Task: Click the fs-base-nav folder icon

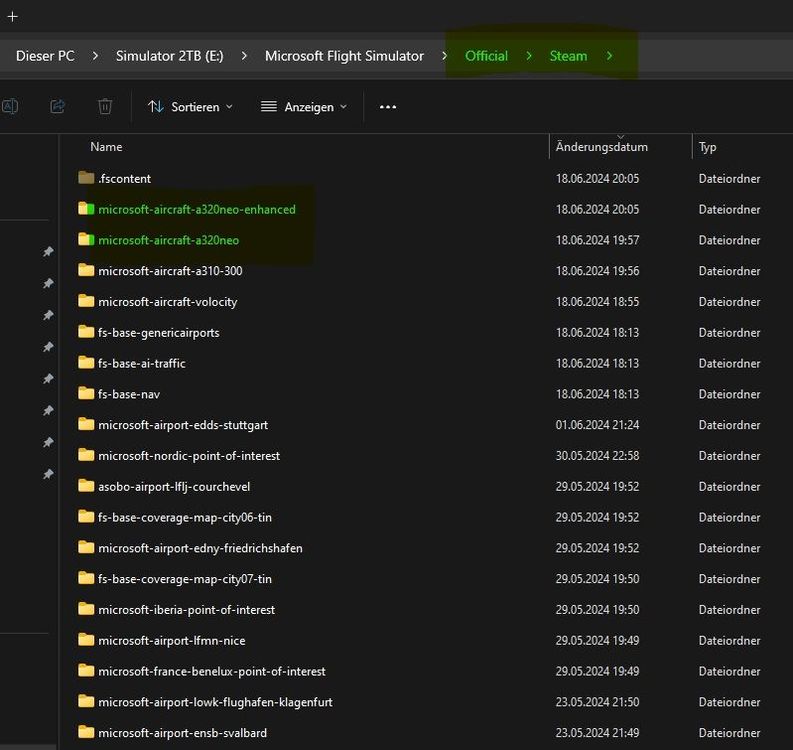Action: click(86, 394)
